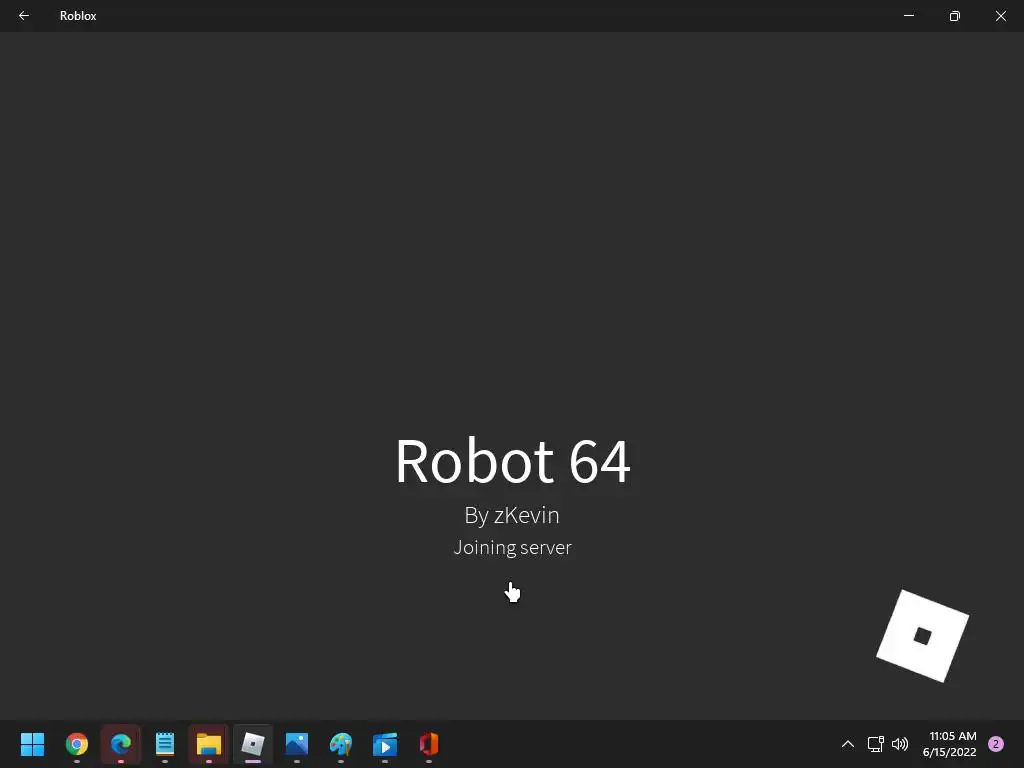Click the Robot 64 game title

(513, 461)
